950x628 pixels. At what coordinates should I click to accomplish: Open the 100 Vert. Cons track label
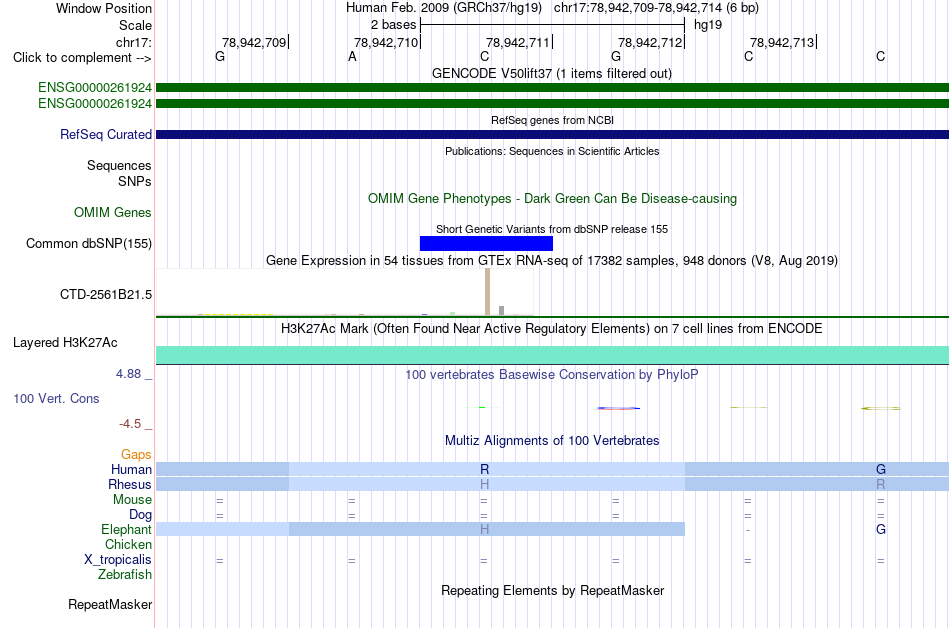pyautogui.click(x=56, y=398)
